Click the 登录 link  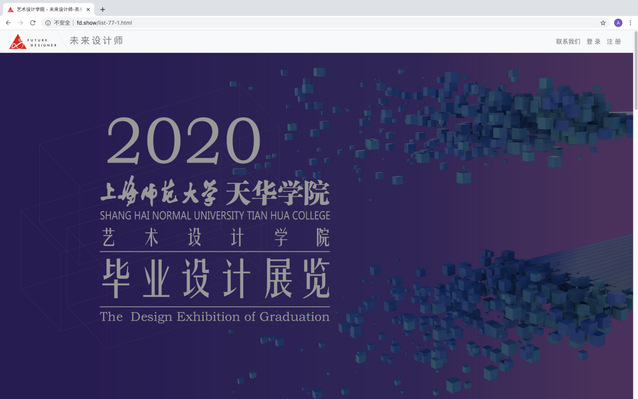coord(593,41)
